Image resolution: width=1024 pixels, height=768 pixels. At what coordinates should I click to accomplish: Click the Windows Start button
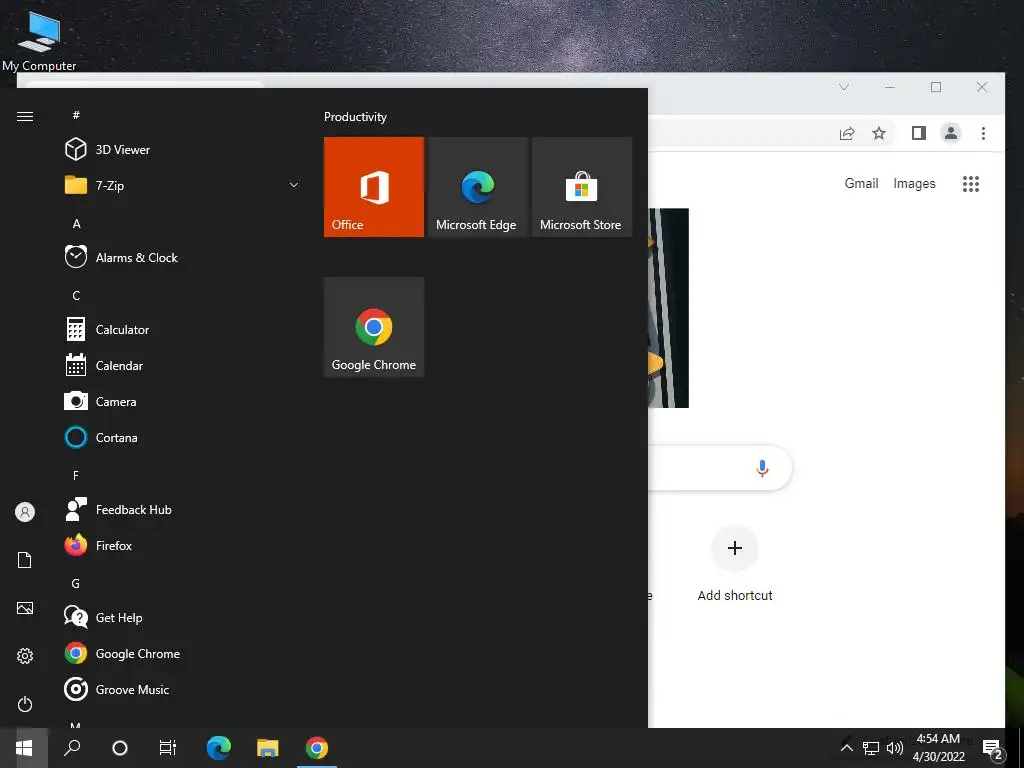(24, 748)
